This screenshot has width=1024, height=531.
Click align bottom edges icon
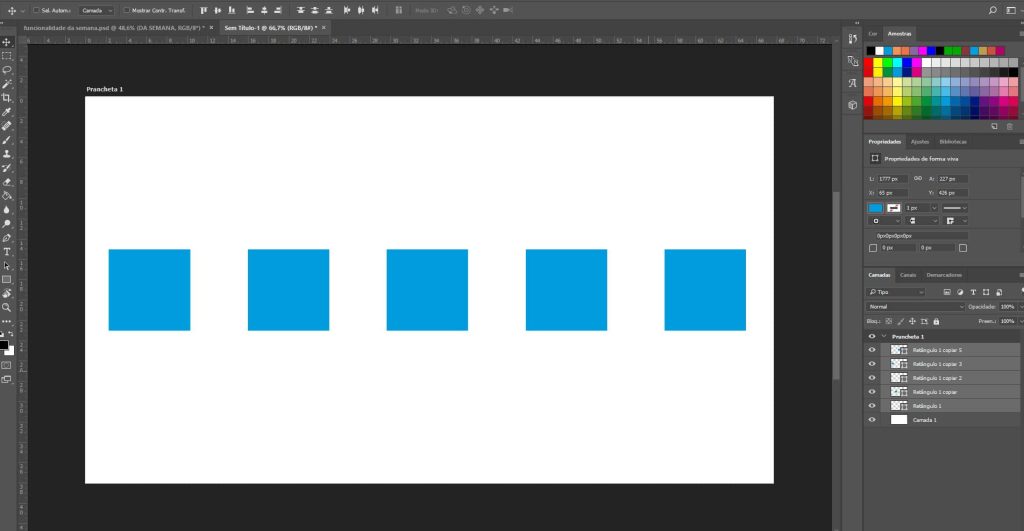point(231,10)
